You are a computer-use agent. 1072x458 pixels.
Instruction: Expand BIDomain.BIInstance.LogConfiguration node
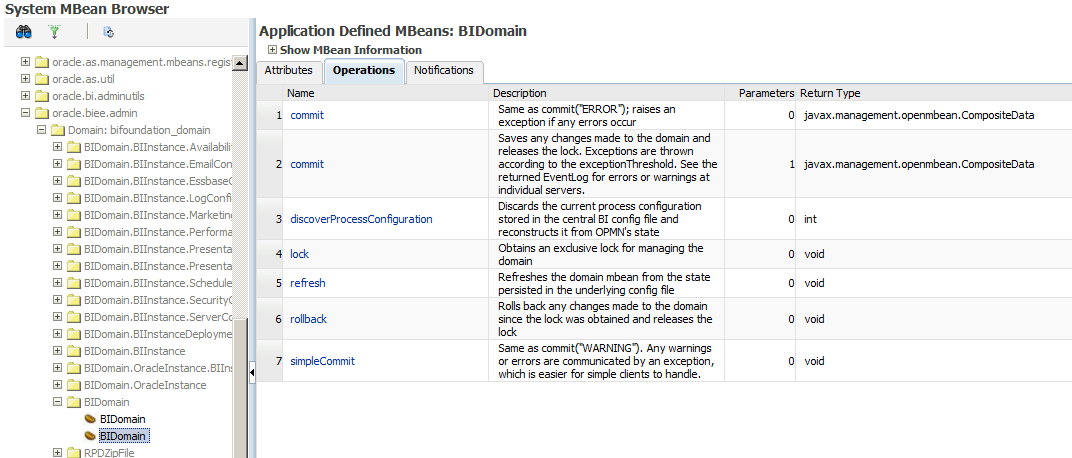[x=58, y=198]
